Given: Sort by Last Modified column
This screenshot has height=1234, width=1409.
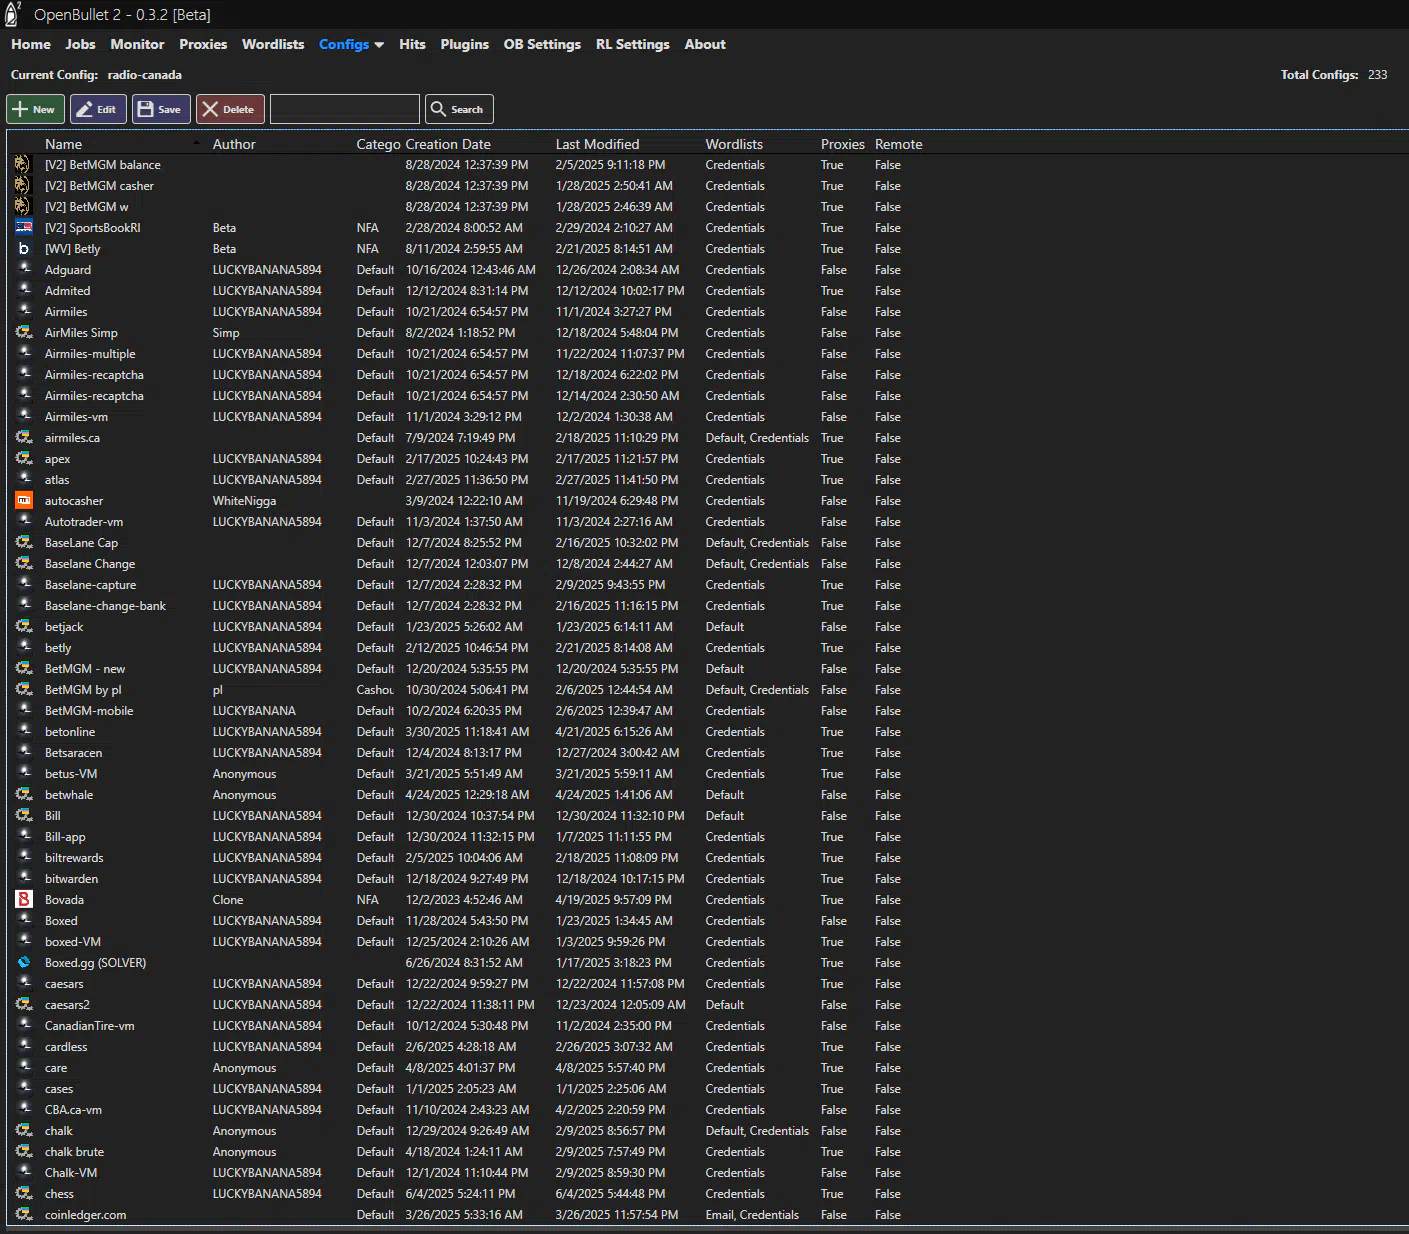Looking at the screenshot, I should 597,144.
